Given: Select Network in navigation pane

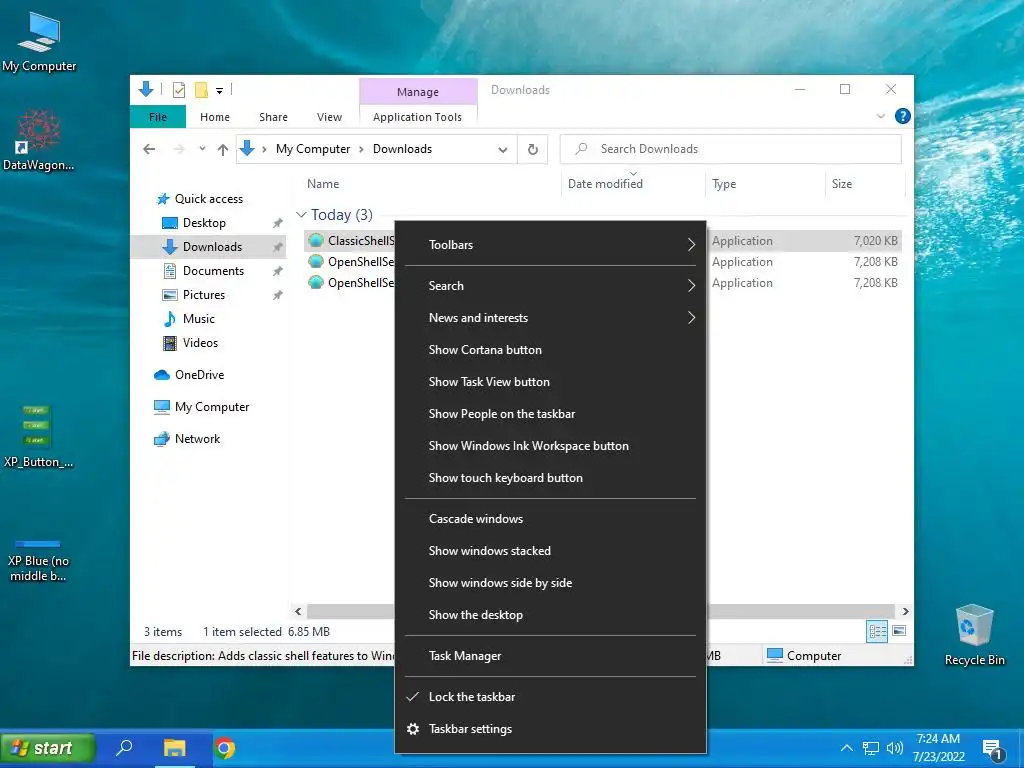Looking at the screenshot, I should click(x=197, y=439).
